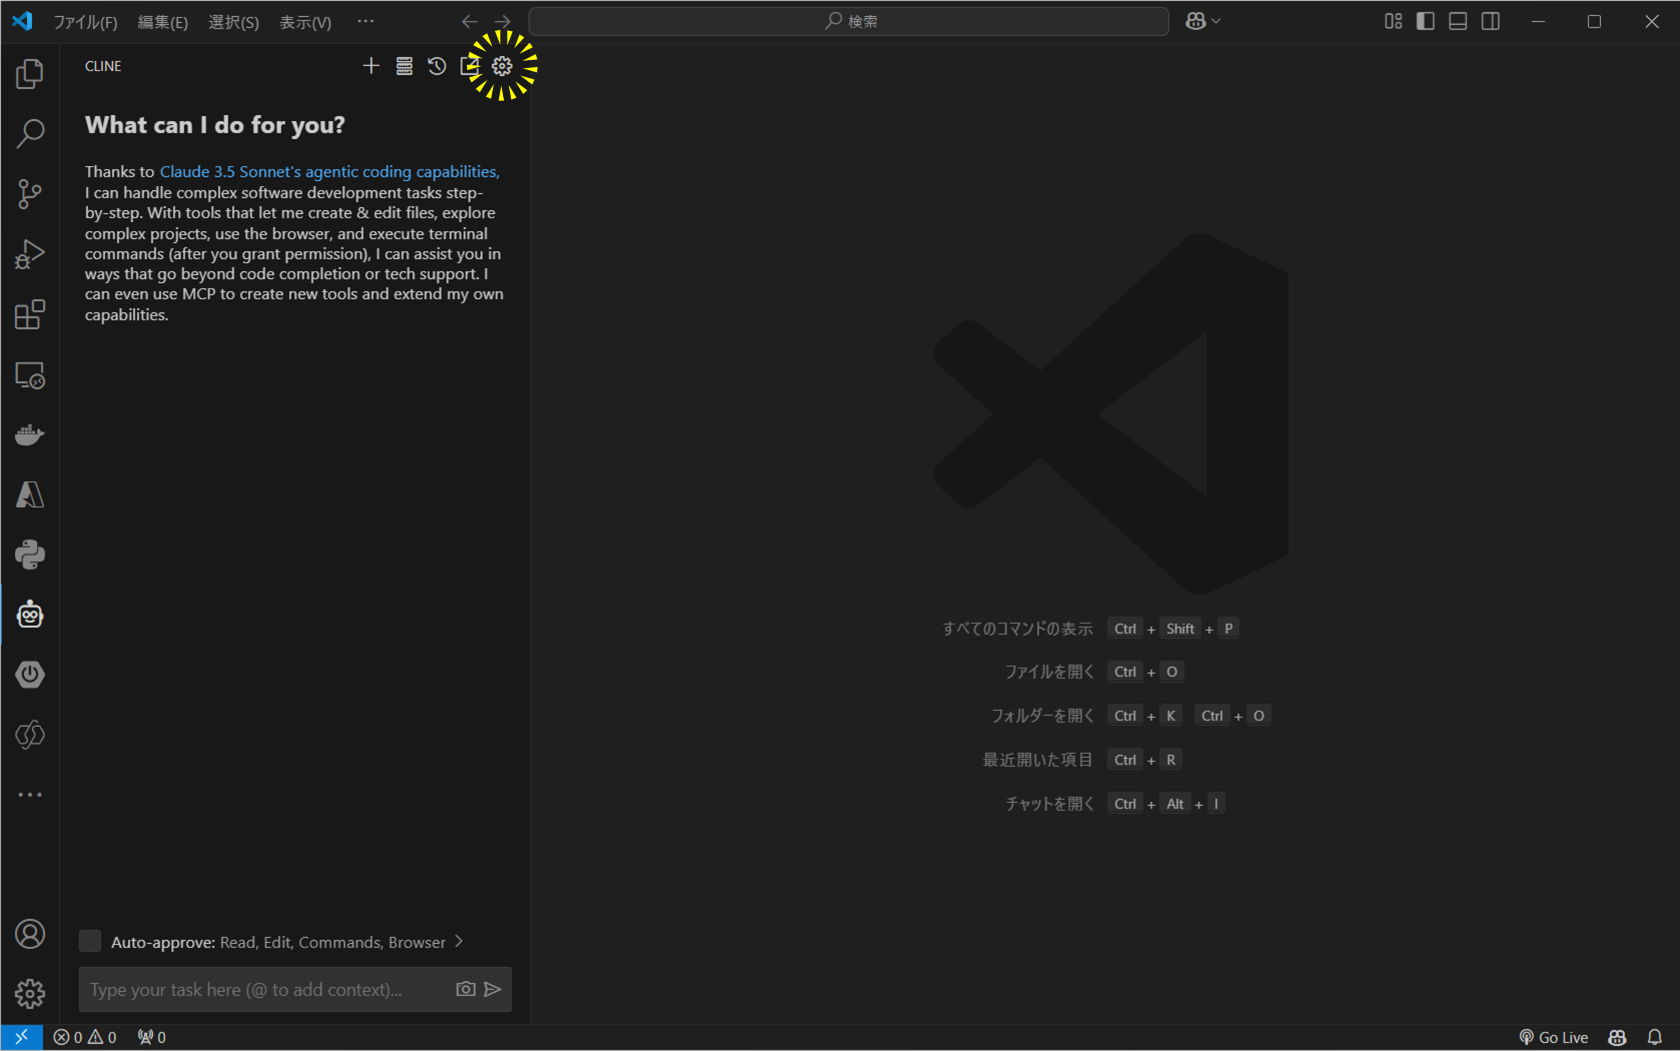The width and height of the screenshot is (1680, 1051).
Task: Open Cline settings gear in panel header
Action: point(502,66)
